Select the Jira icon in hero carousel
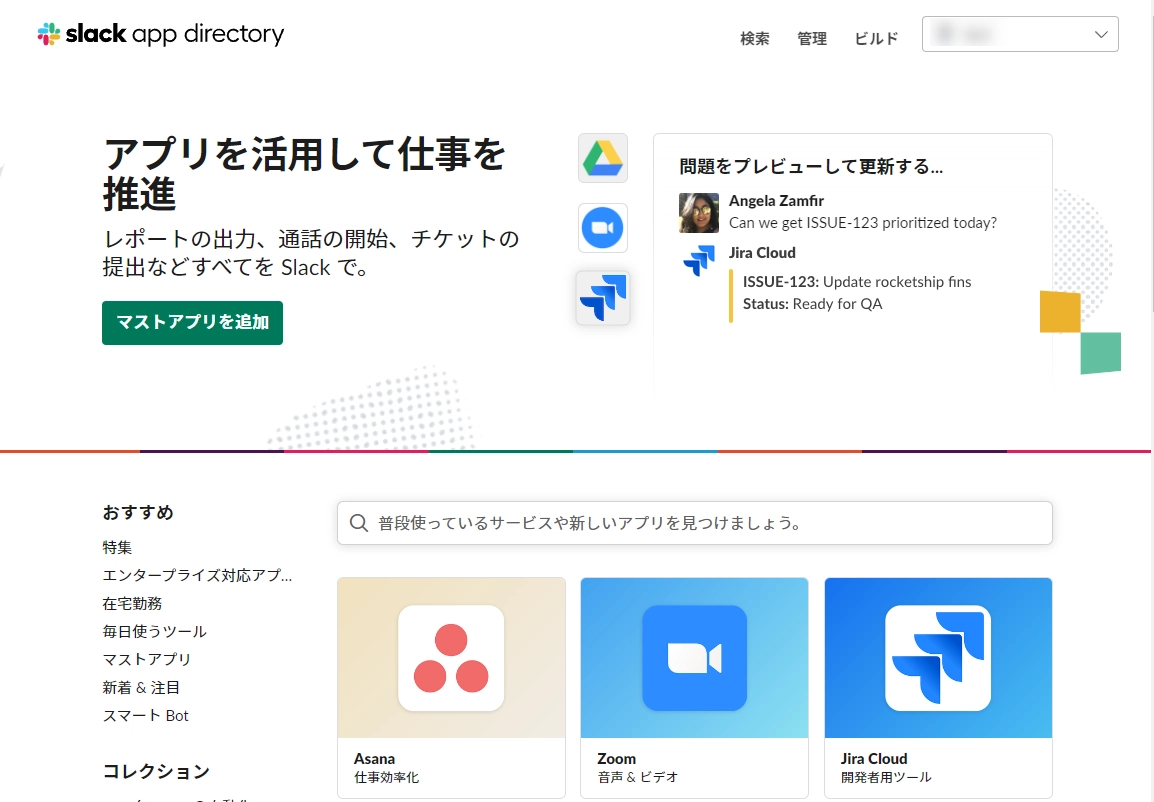 tap(603, 297)
